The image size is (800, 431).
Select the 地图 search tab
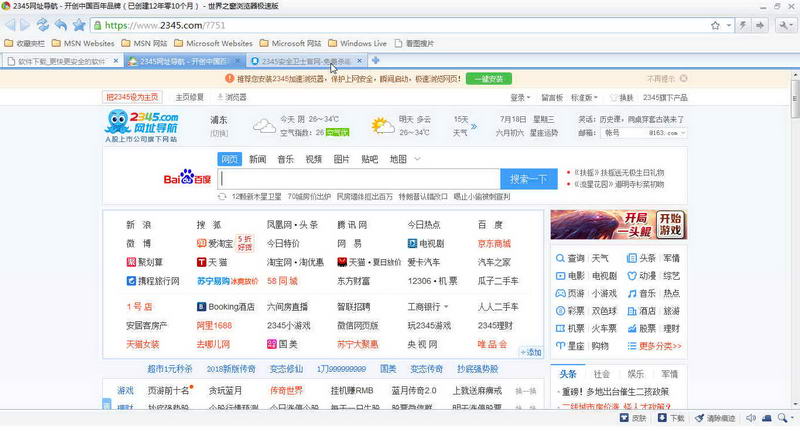[398, 159]
